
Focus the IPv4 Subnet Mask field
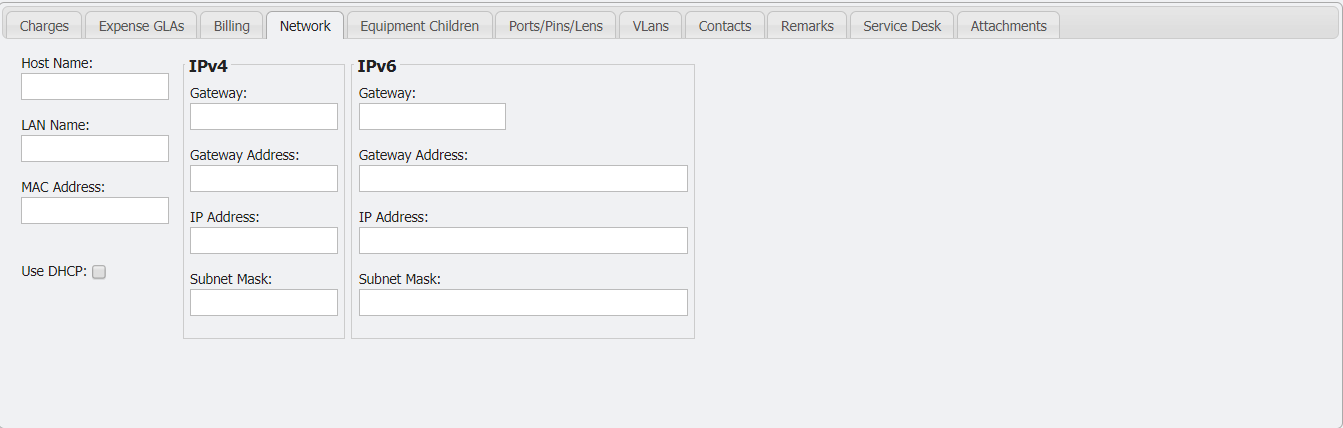pyautogui.click(x=264, y=303)
